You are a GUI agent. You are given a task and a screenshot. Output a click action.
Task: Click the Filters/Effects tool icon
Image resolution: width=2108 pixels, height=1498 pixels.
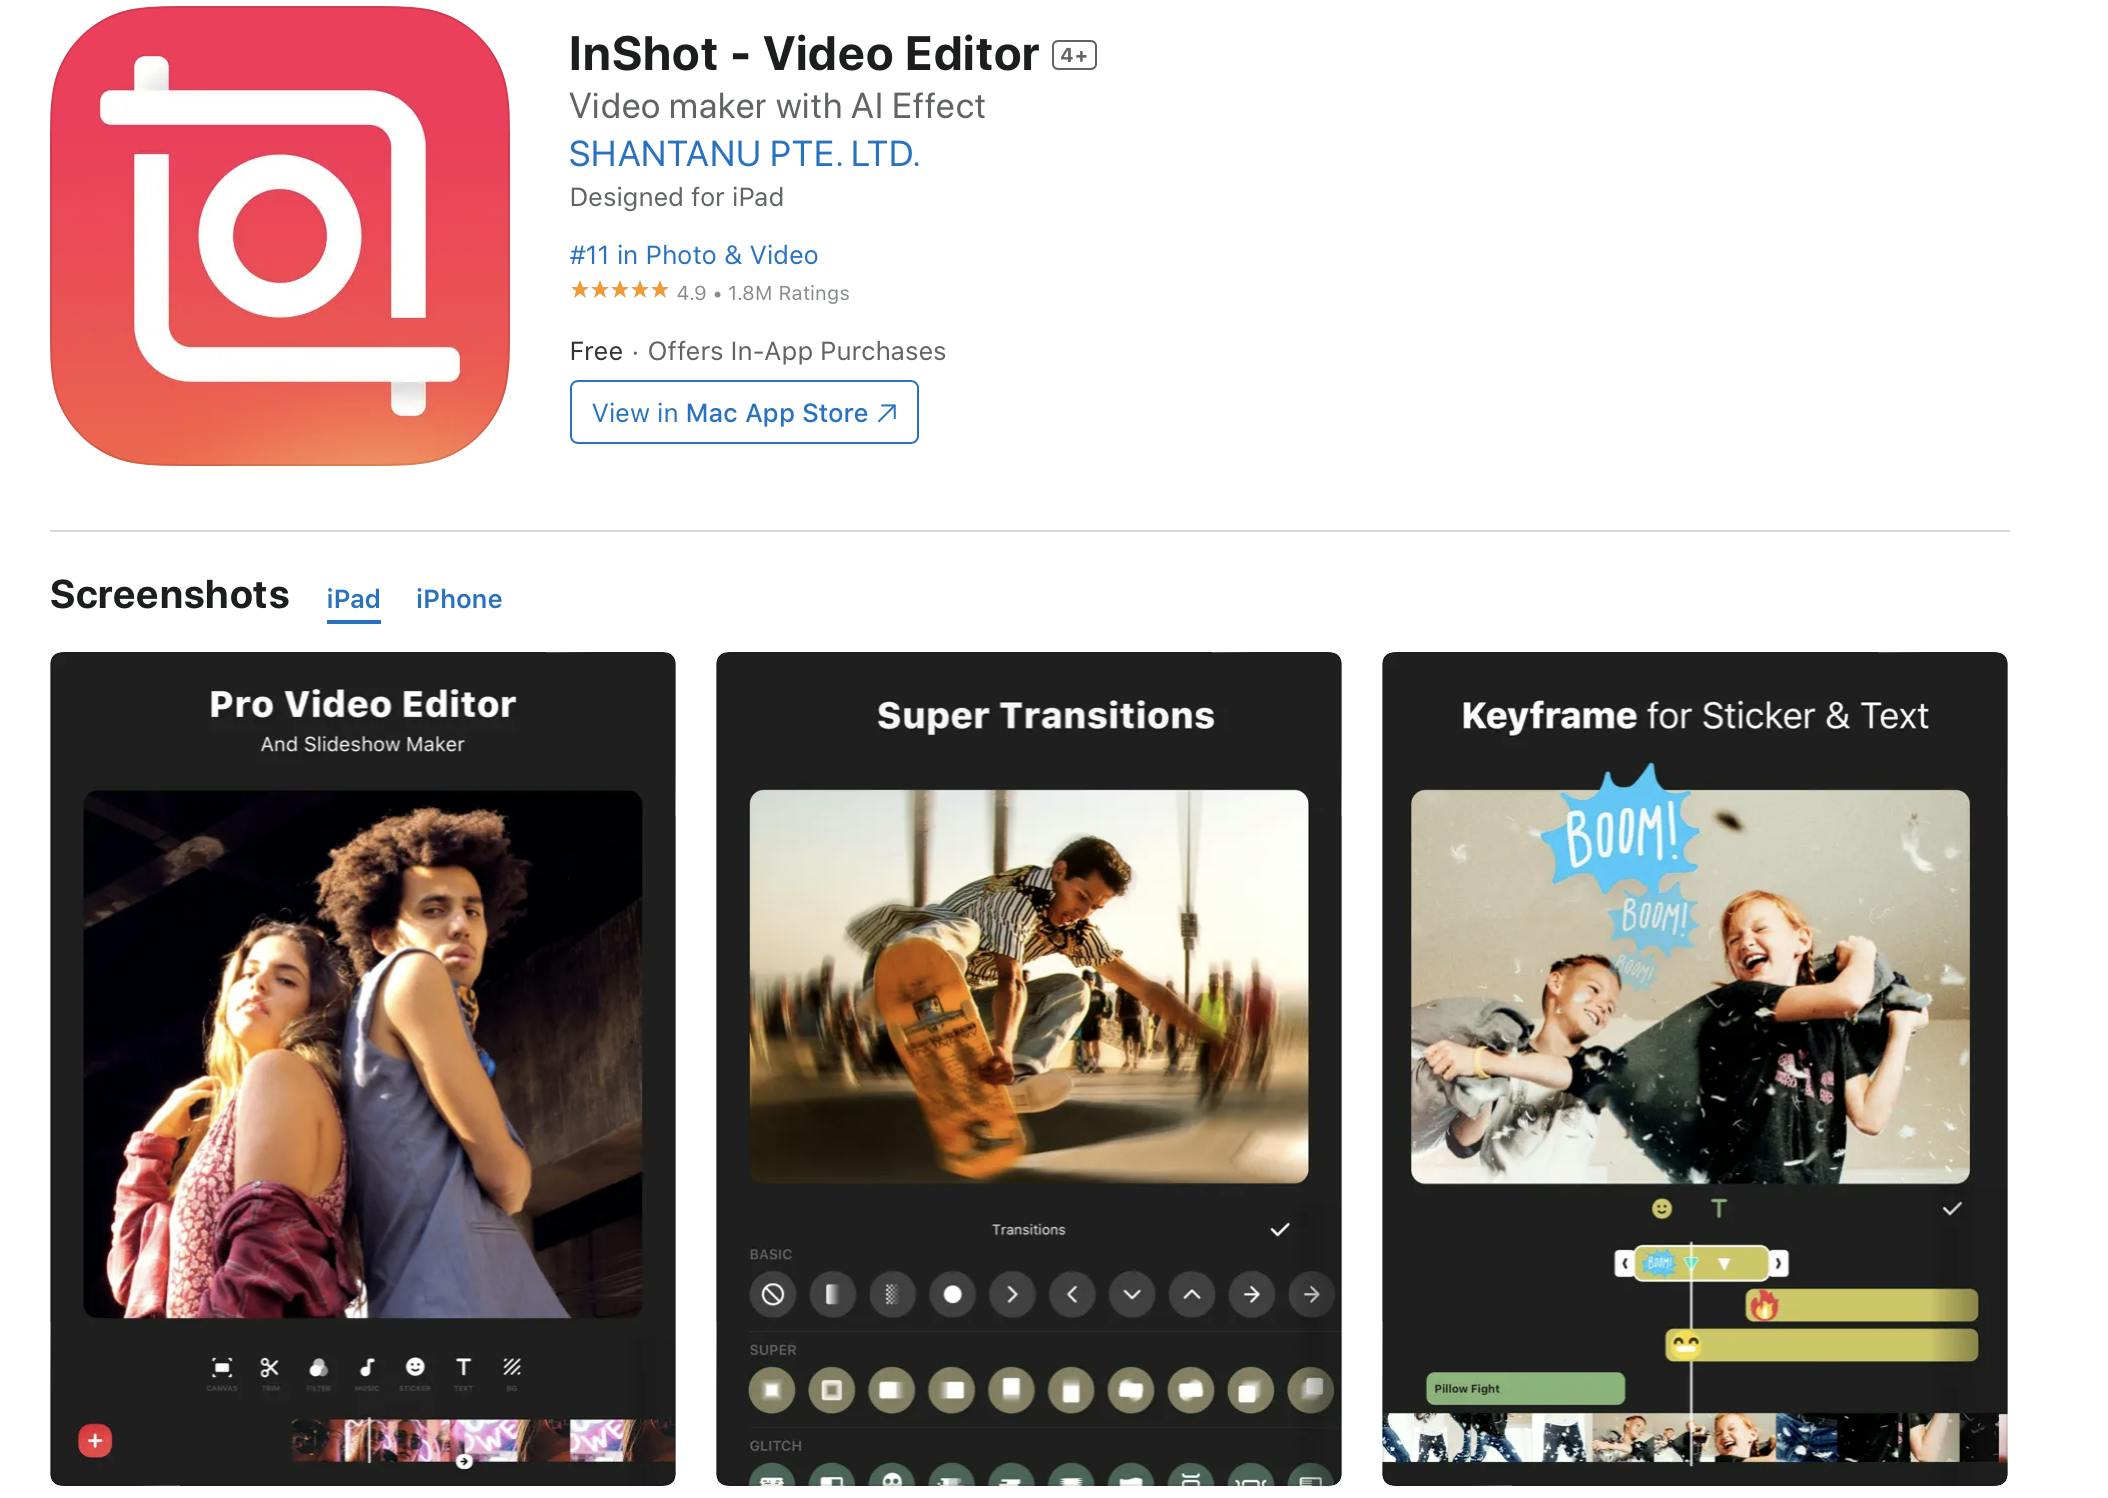click(x=318, y=1367)
